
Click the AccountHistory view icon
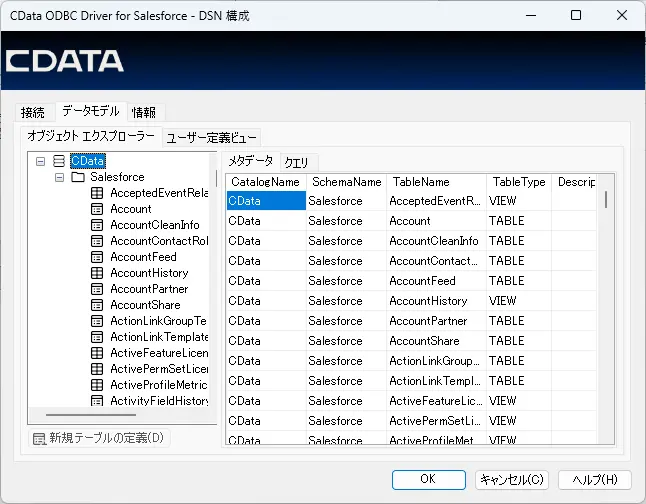coord(97,273)
